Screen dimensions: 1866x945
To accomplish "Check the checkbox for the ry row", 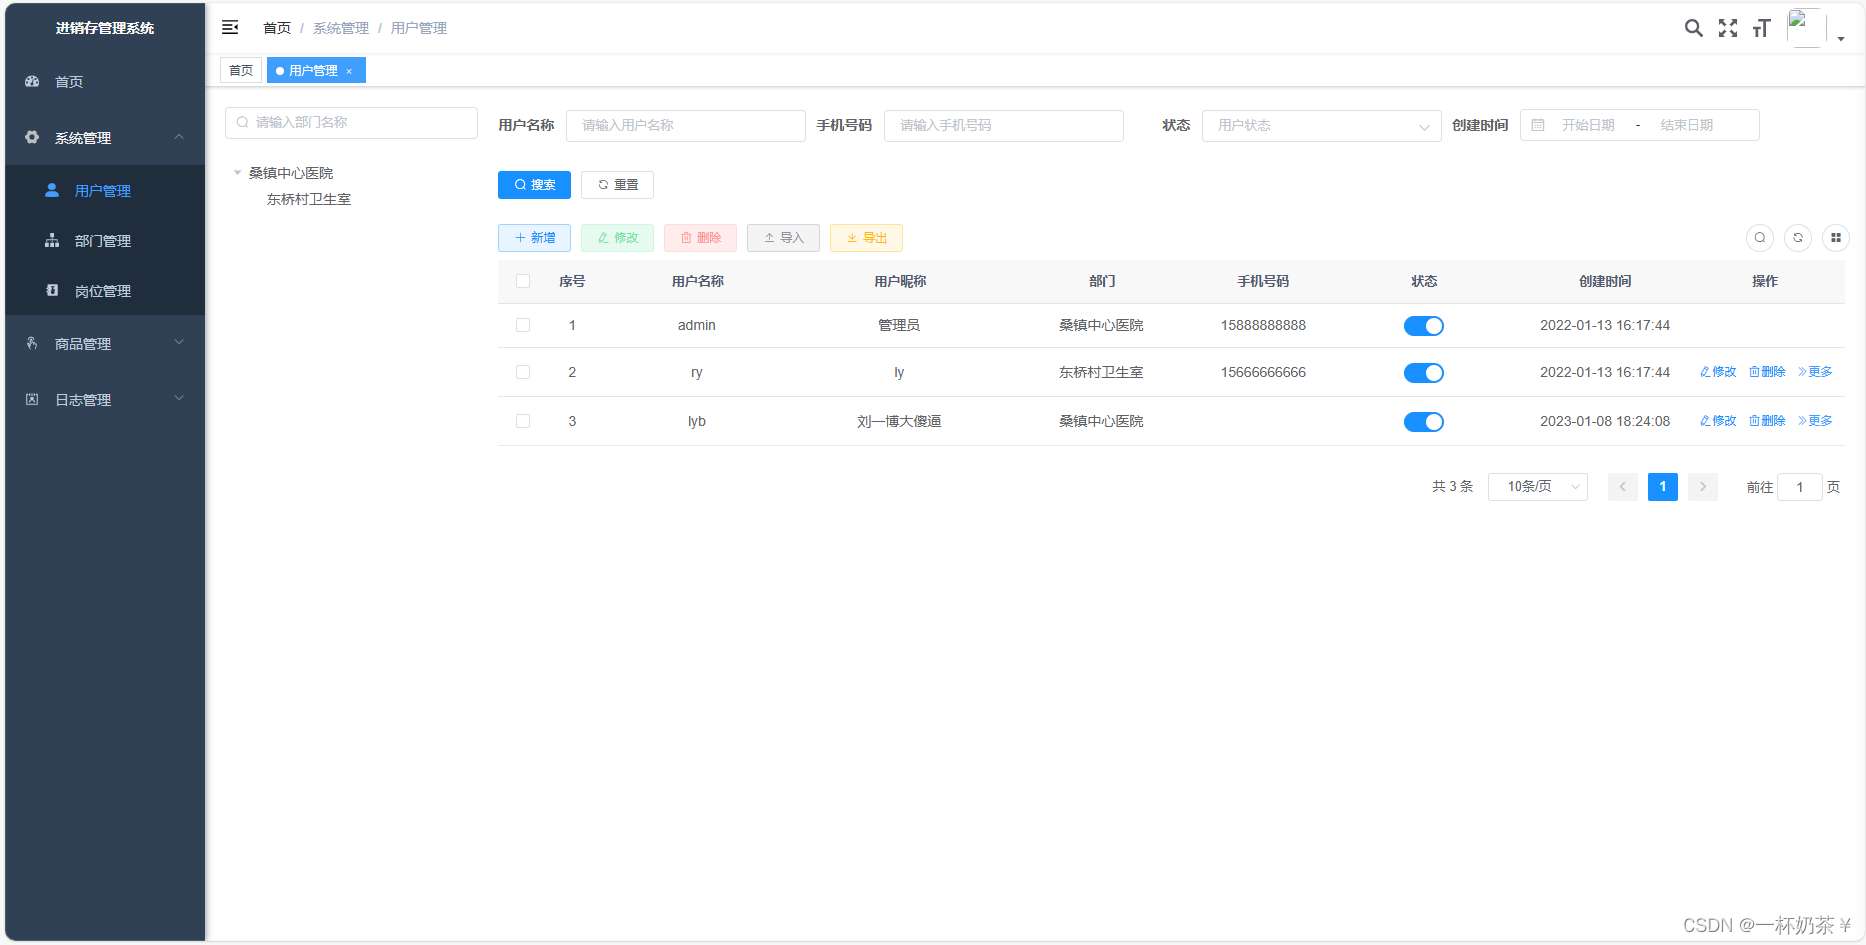I will pyautogui.click(x=523, y=372).
